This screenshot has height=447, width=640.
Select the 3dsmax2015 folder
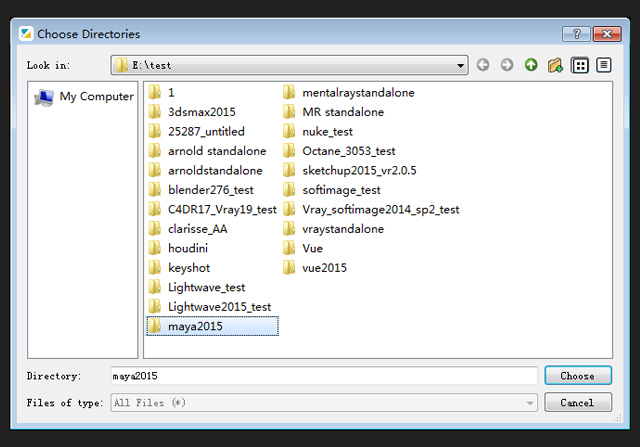coord(192,112)
